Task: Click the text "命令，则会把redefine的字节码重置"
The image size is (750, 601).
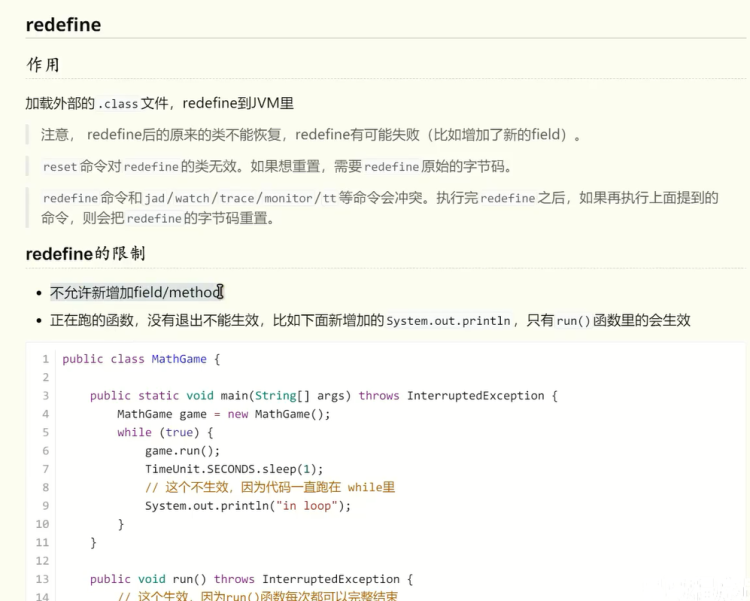Action: [x=157, y=218]
